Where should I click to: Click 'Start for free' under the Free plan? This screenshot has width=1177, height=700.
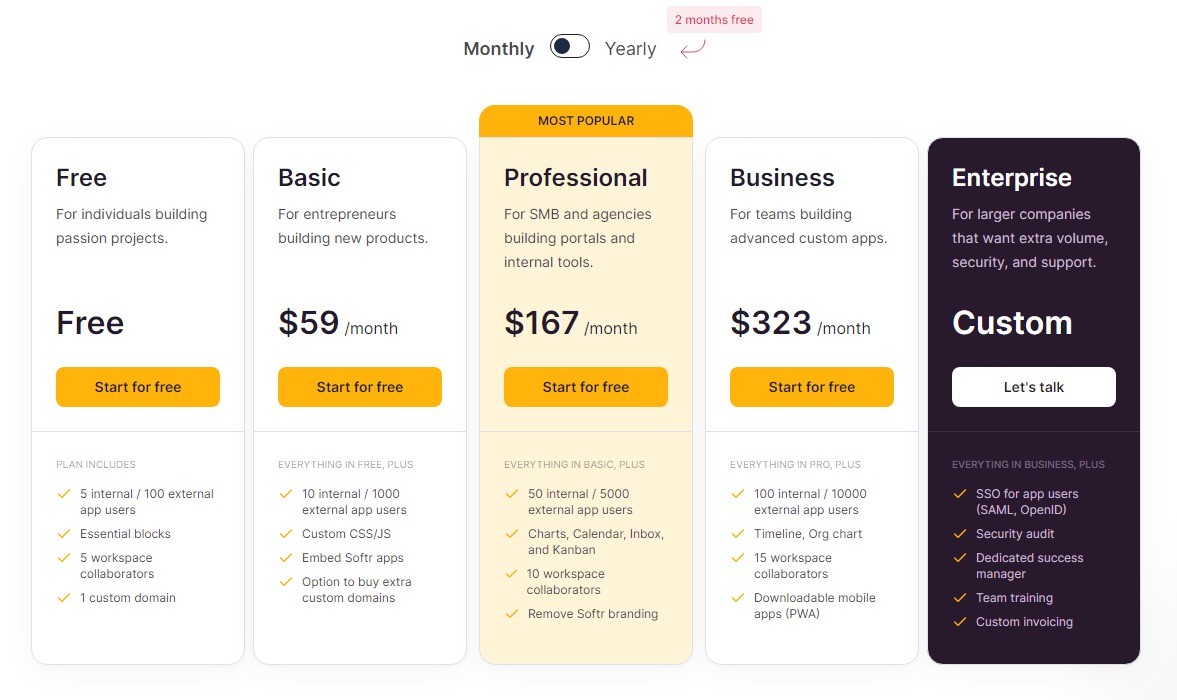(137, 387)
